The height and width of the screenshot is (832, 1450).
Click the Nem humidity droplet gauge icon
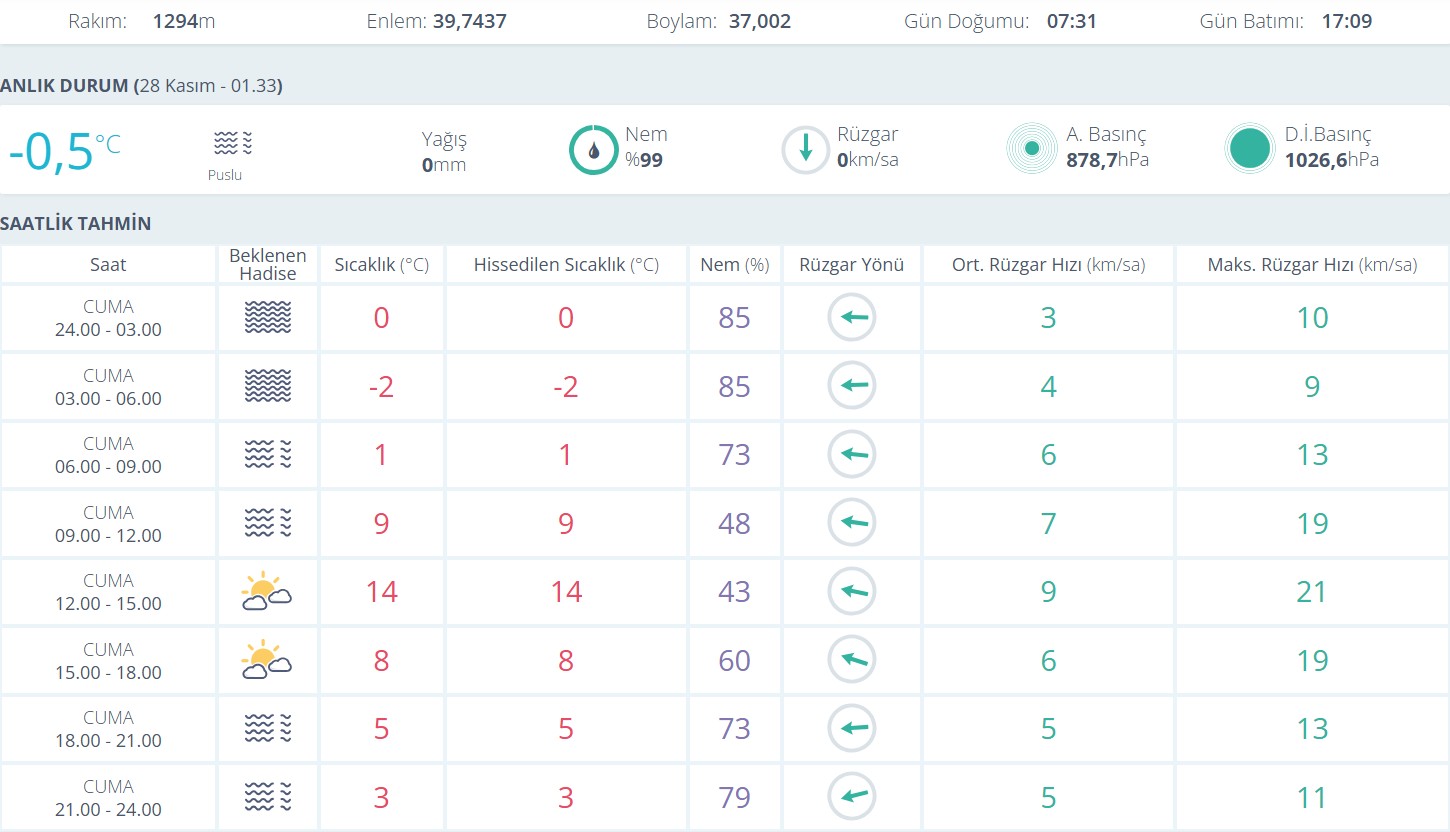pyautogui.click(x=594, y=150)
